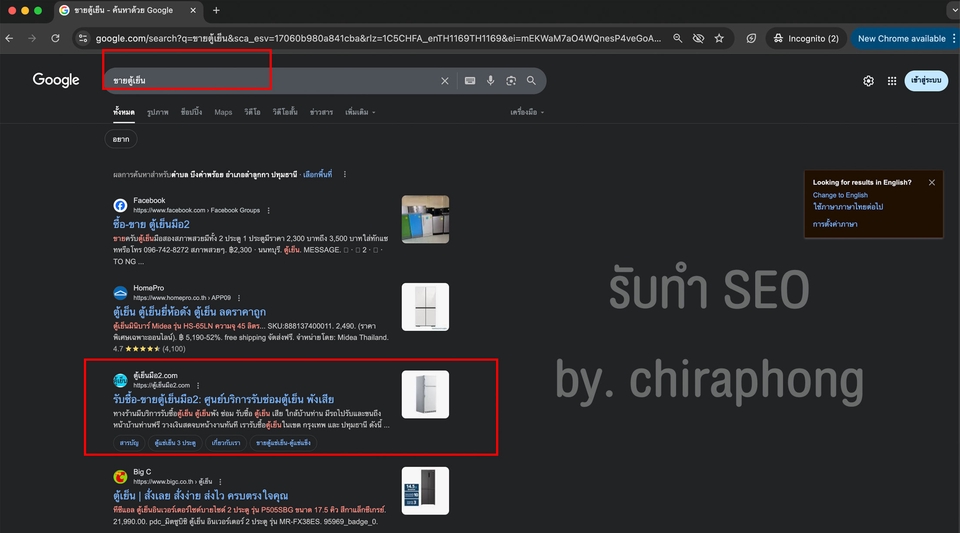Image resolution: width=960 pixels, height=533 pixels.
Task: Switch to the ข่าวสาร (News) tab
Action: point(321,112)
